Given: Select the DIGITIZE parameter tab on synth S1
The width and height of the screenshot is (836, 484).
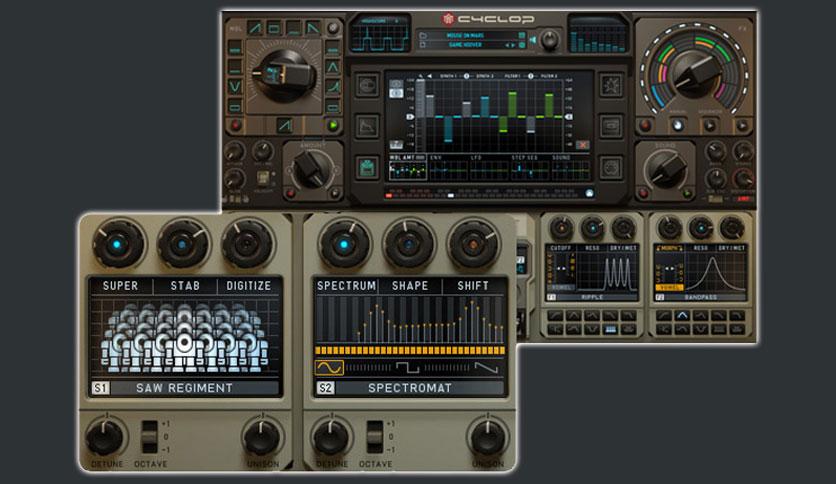Looking at the screenshot, I should [x=248, y=286].
